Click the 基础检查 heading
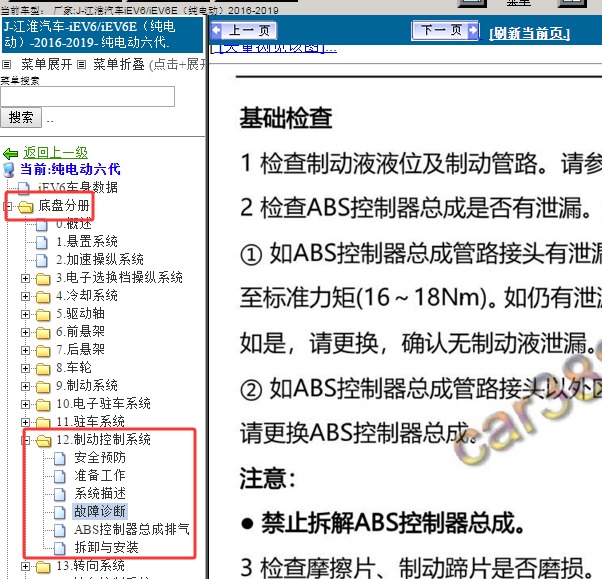The height and width of the screenshot is (579, 602). pyautogui.click(x=286, y=117)
